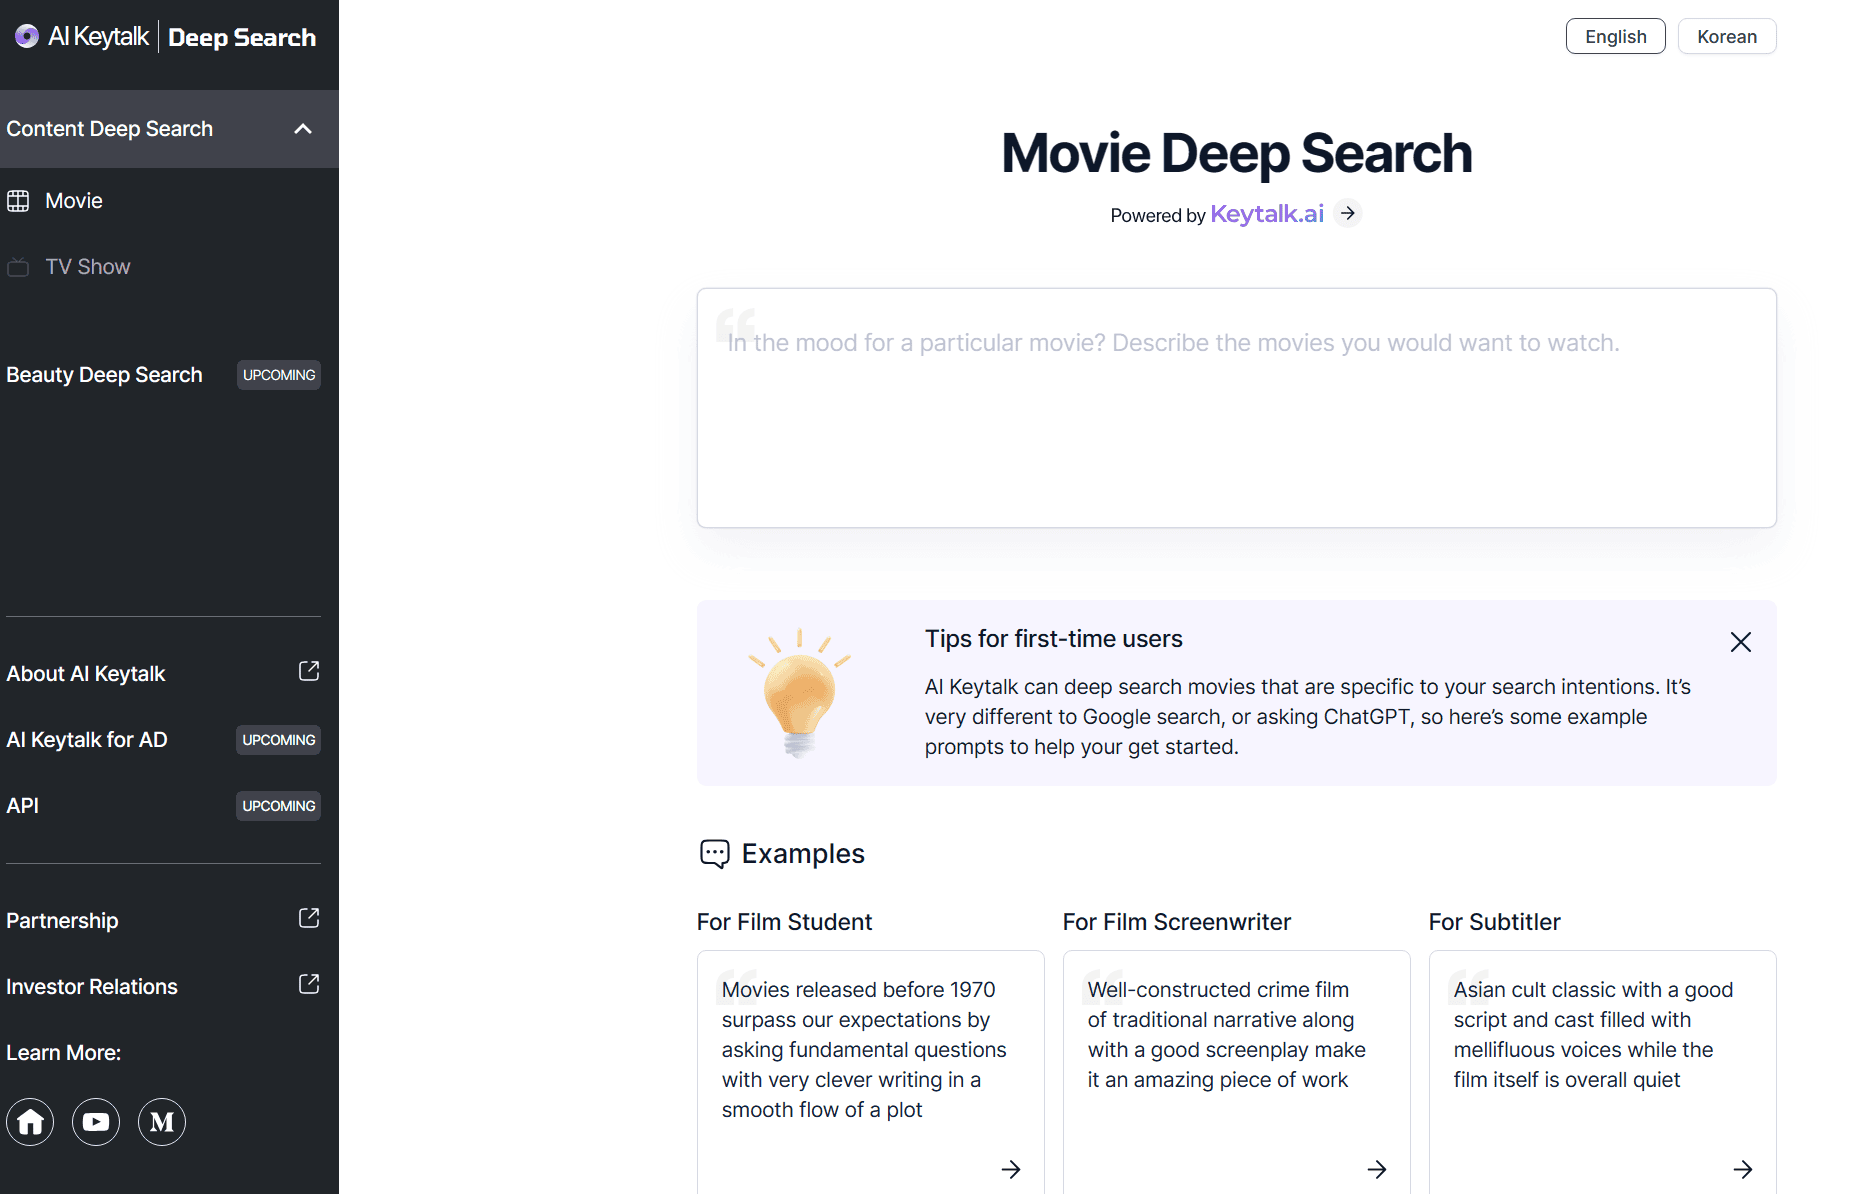Click the 'For Film Screenwriter' heading
1873x1194 pixels.
[1177, 922]
